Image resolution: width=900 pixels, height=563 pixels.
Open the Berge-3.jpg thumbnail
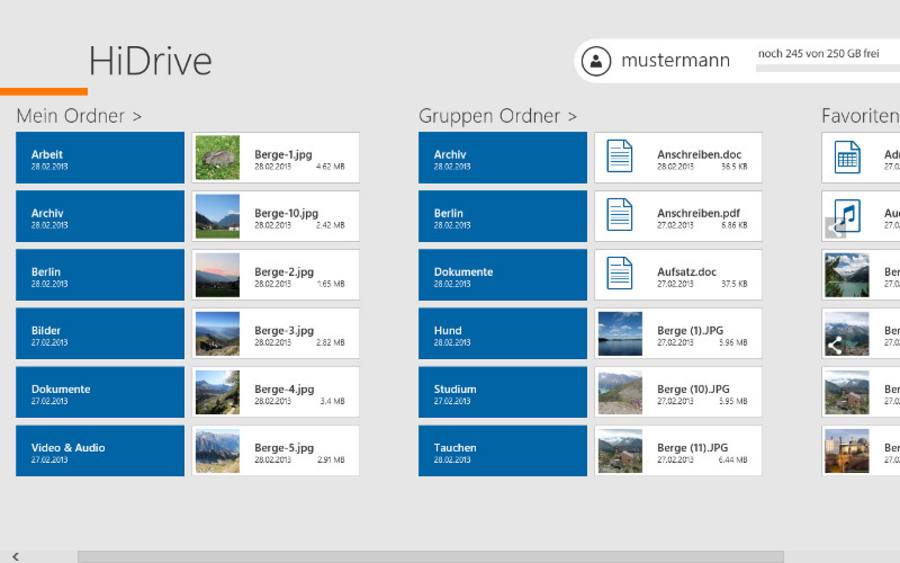pos(218,333)
